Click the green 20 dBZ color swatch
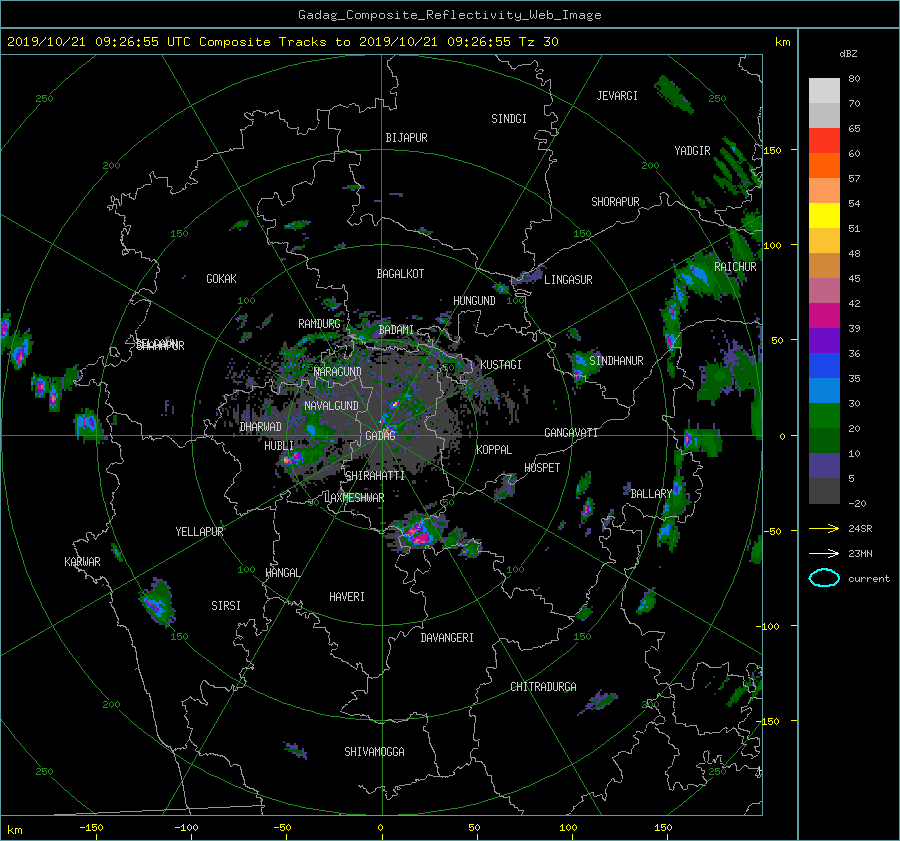This screenshot has height=841, width=900. [824, 416]
